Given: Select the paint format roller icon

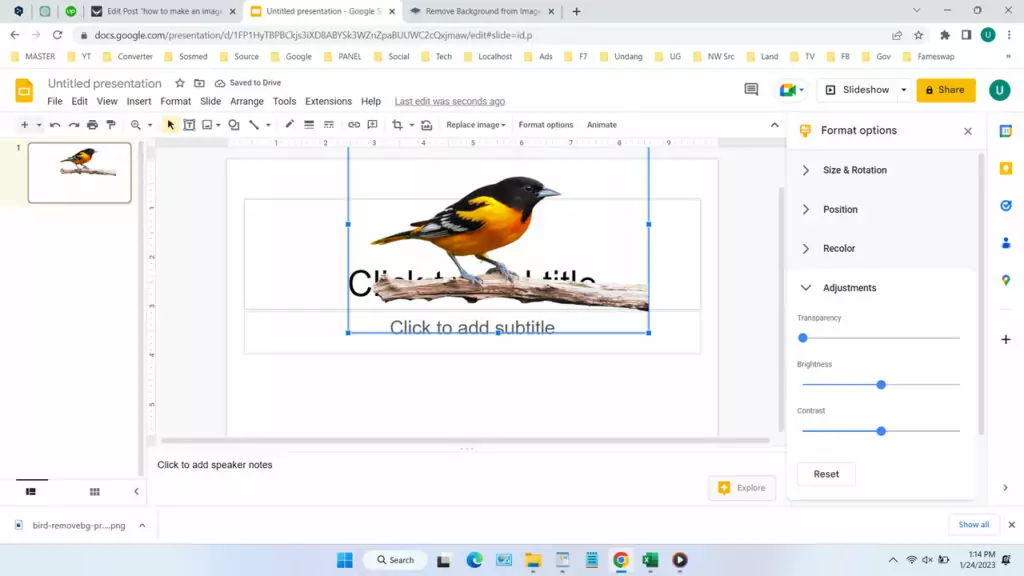Looking at the screenshot, I should pos(111,125).
